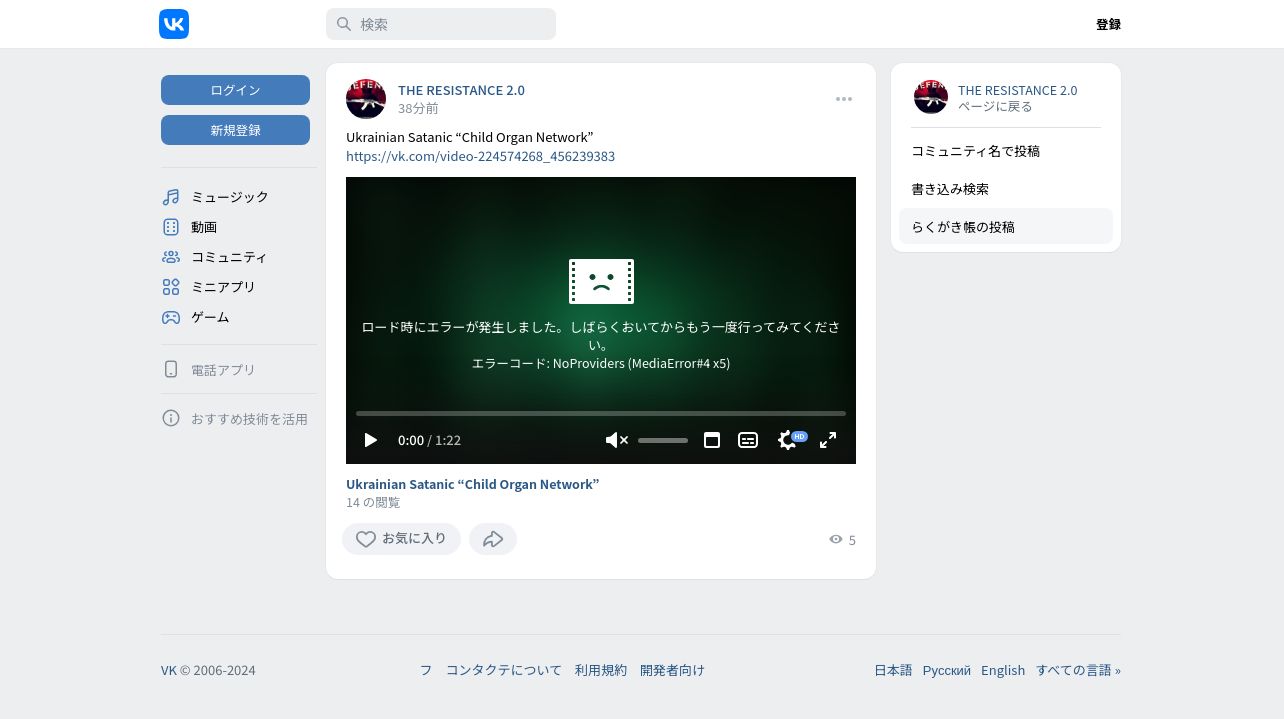Switch video to fullscreen
The image size is (1284, 719).
click(x=828, y=440)
